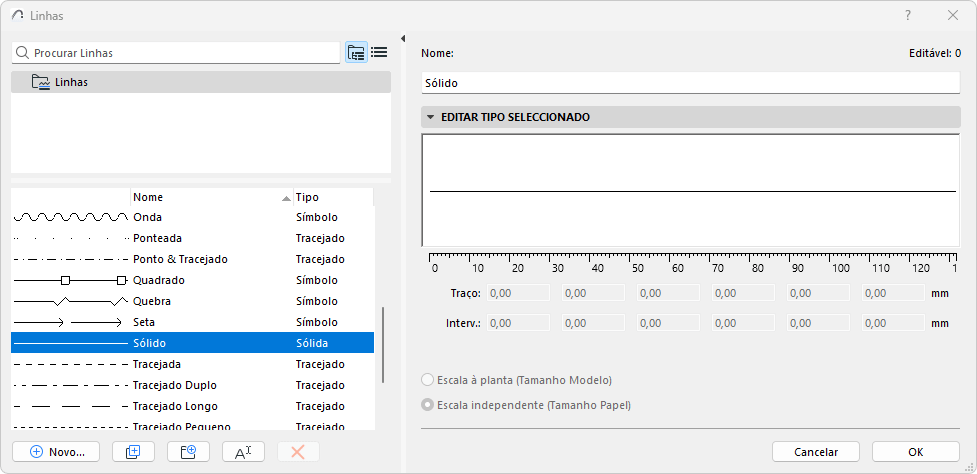The width and height of the screenshot is (977, 474).
Task: Select the Linhas folder in tree
Action: coord(201,82)
